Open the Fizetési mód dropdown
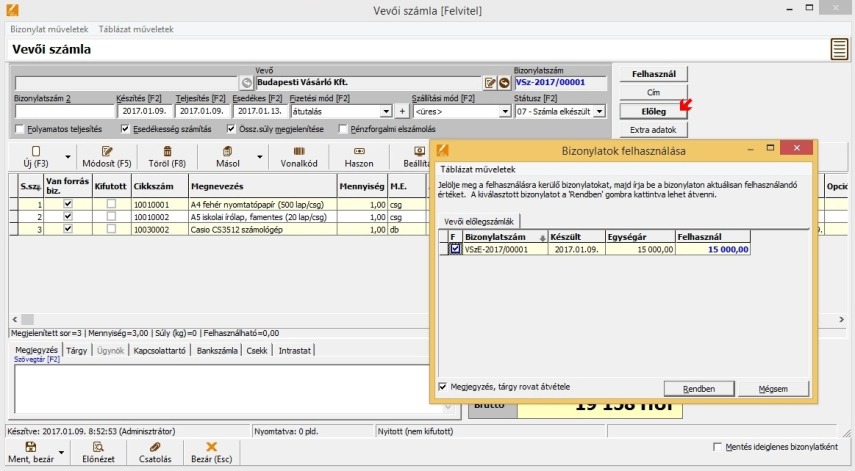Image resolution: width=855 pixels, height=471 pixels. coord(386,112)
